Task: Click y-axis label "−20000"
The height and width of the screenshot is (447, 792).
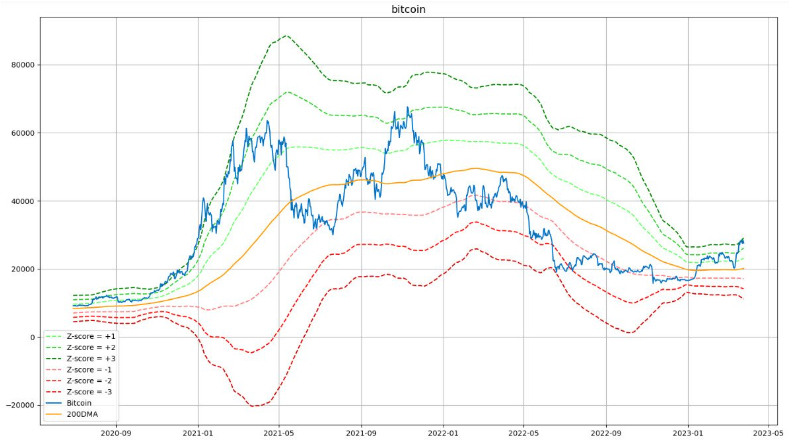Action: click(21, 405)
